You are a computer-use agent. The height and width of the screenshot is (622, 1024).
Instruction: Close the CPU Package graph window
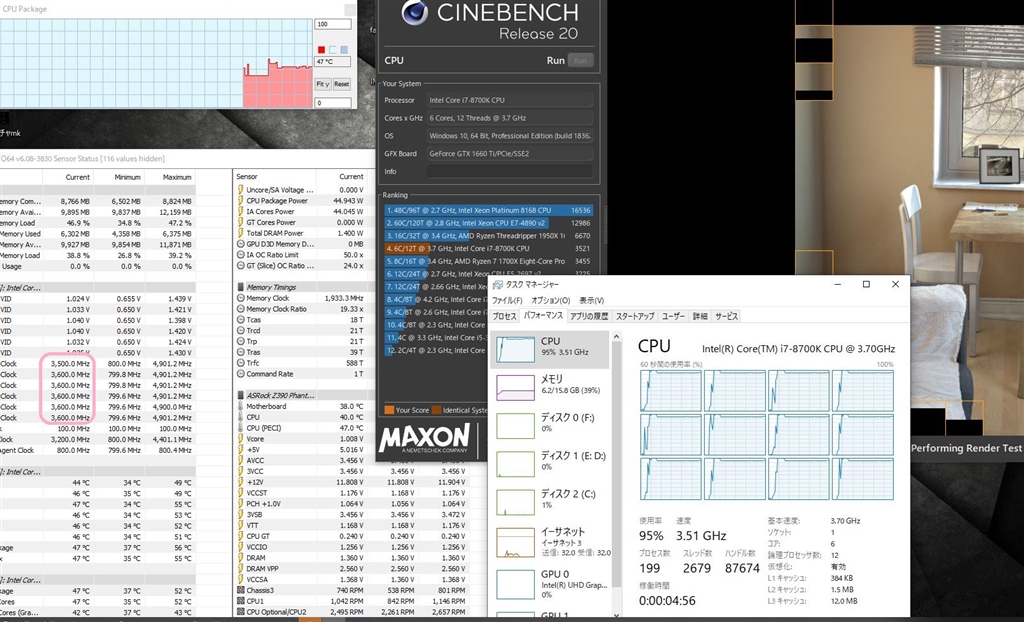(x=350, y=9)
